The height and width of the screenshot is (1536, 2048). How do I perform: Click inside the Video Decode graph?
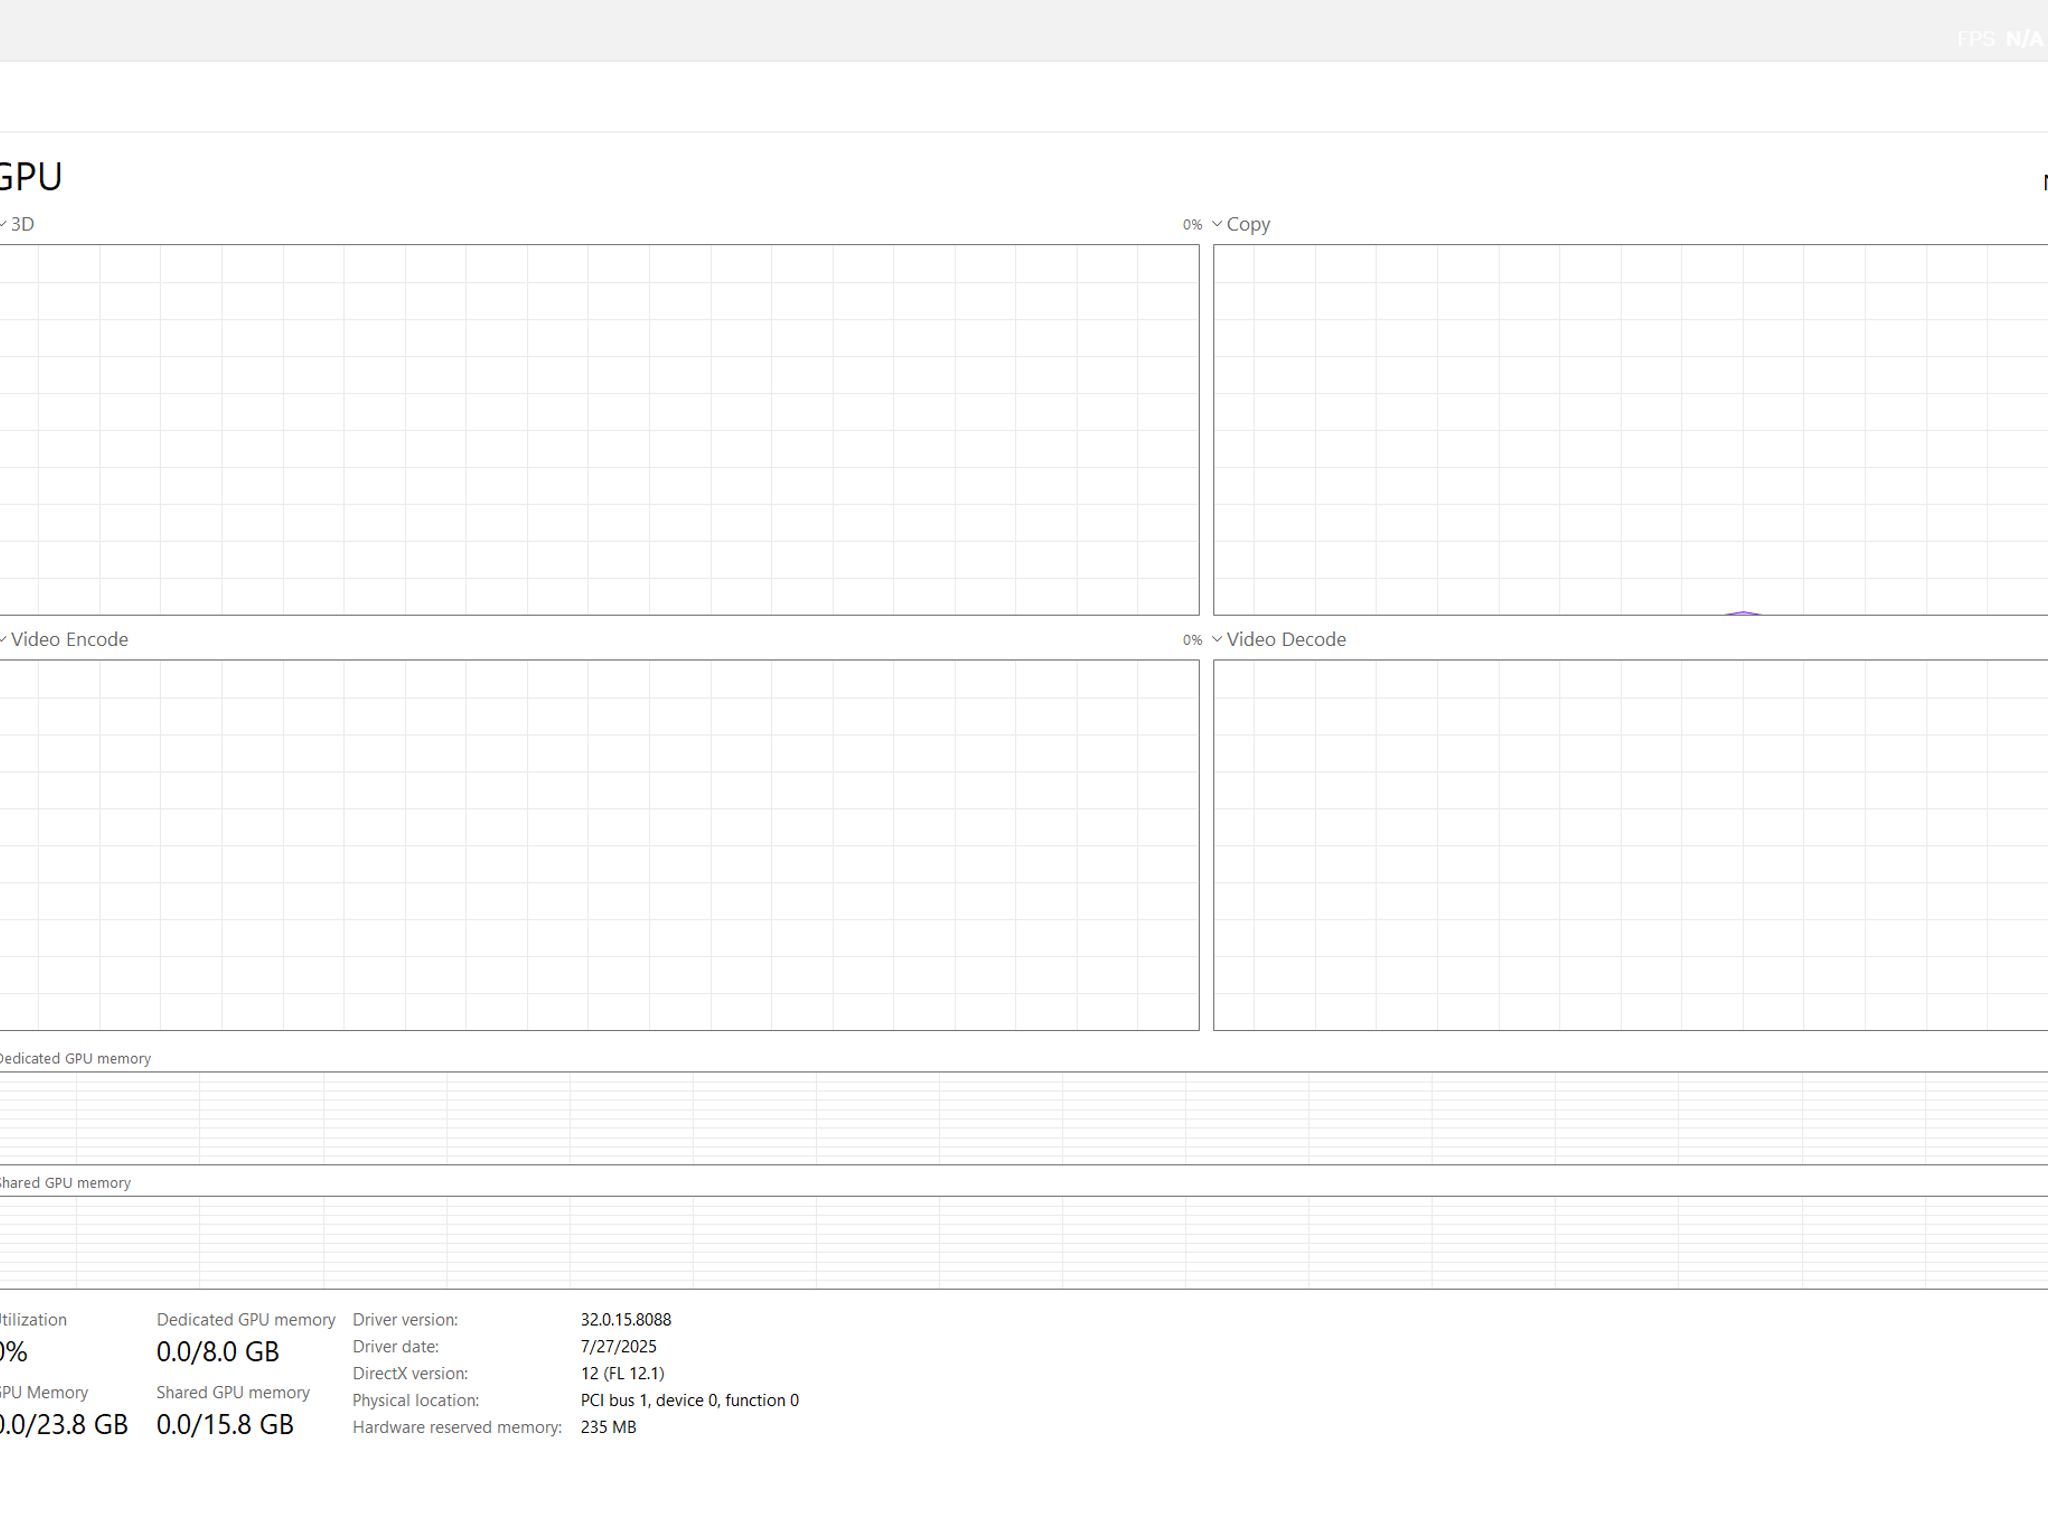tap(1631, 845)
